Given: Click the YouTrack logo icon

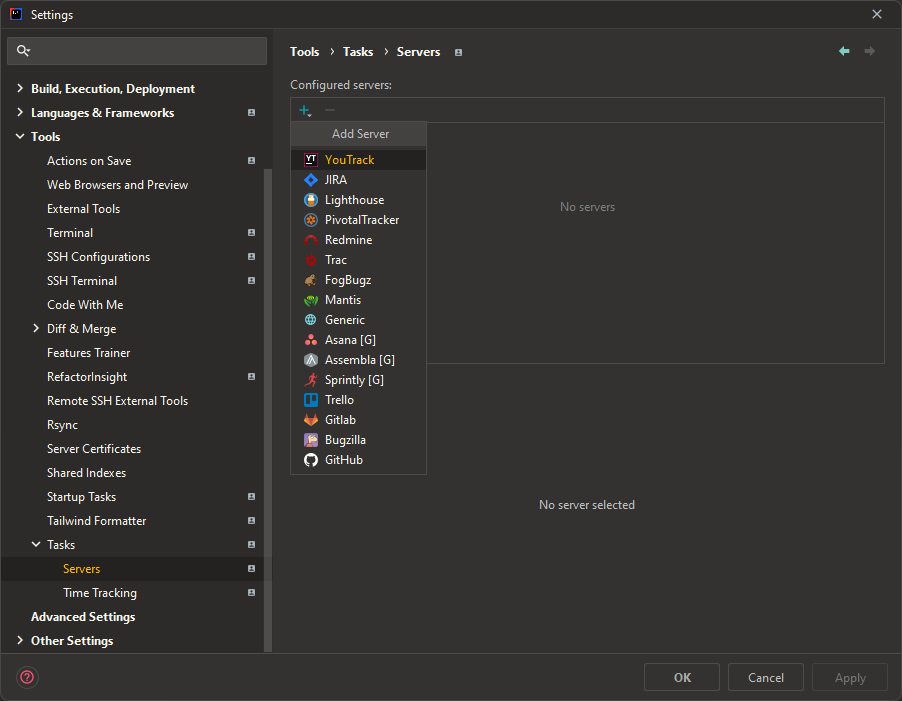Looking at the screenshot, I should click(x=311, y=160).
